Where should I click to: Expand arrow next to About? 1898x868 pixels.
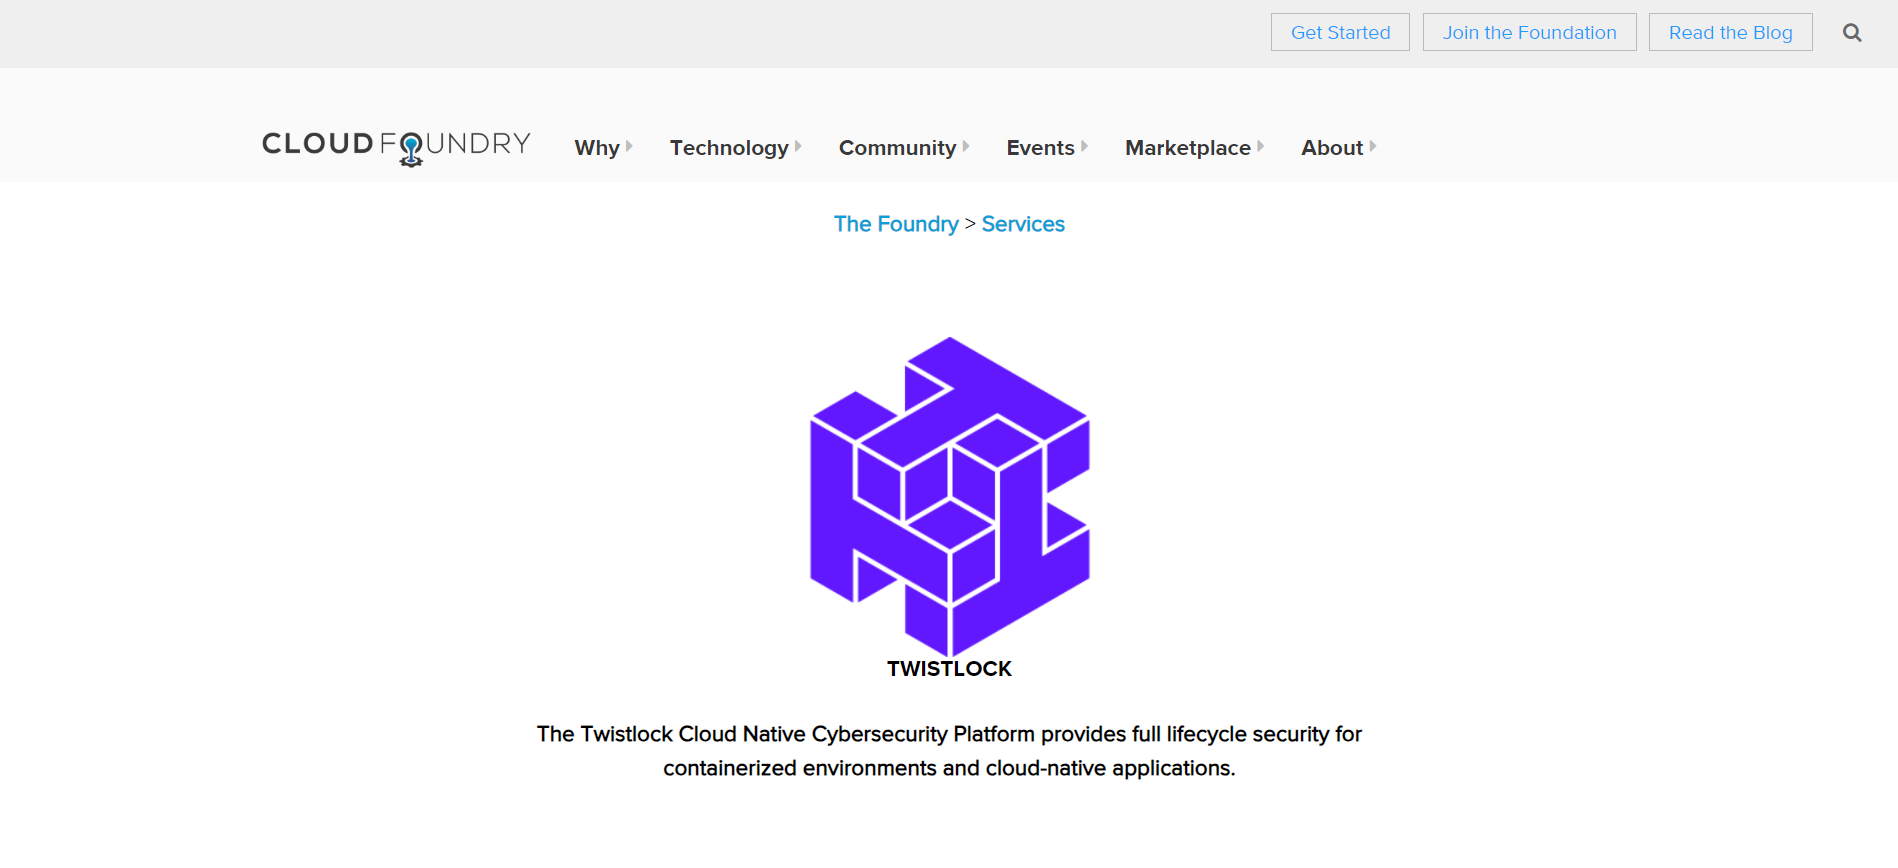pos(1373,146)
